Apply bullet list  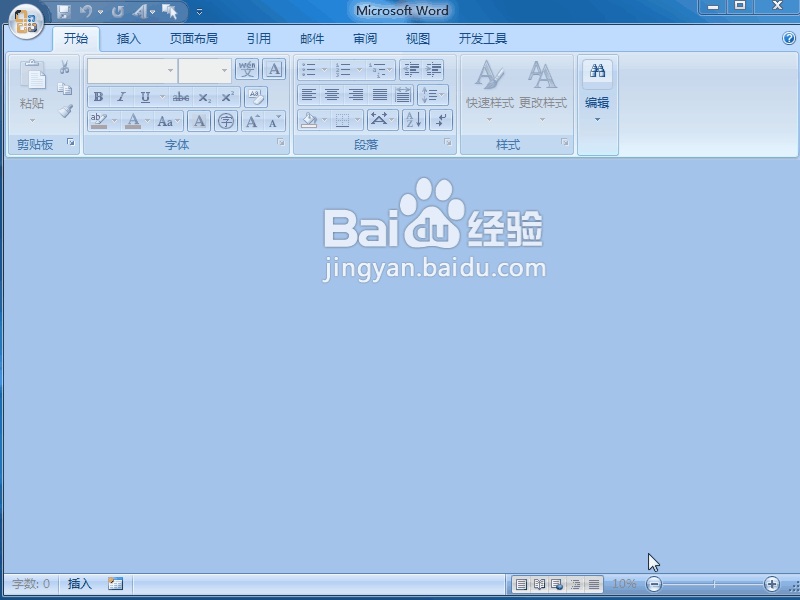(x=309, y=69)
